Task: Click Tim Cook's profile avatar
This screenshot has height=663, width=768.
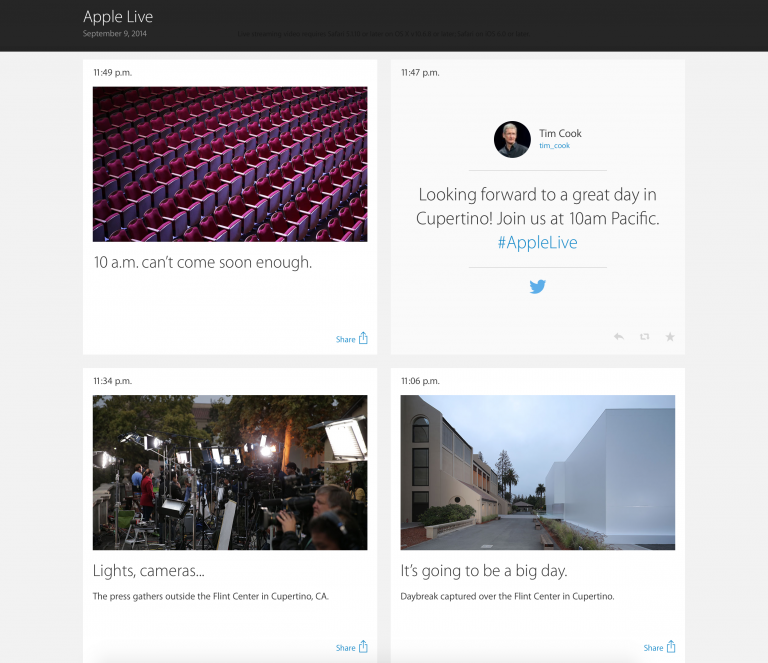Action: click(x=512, y=139)
